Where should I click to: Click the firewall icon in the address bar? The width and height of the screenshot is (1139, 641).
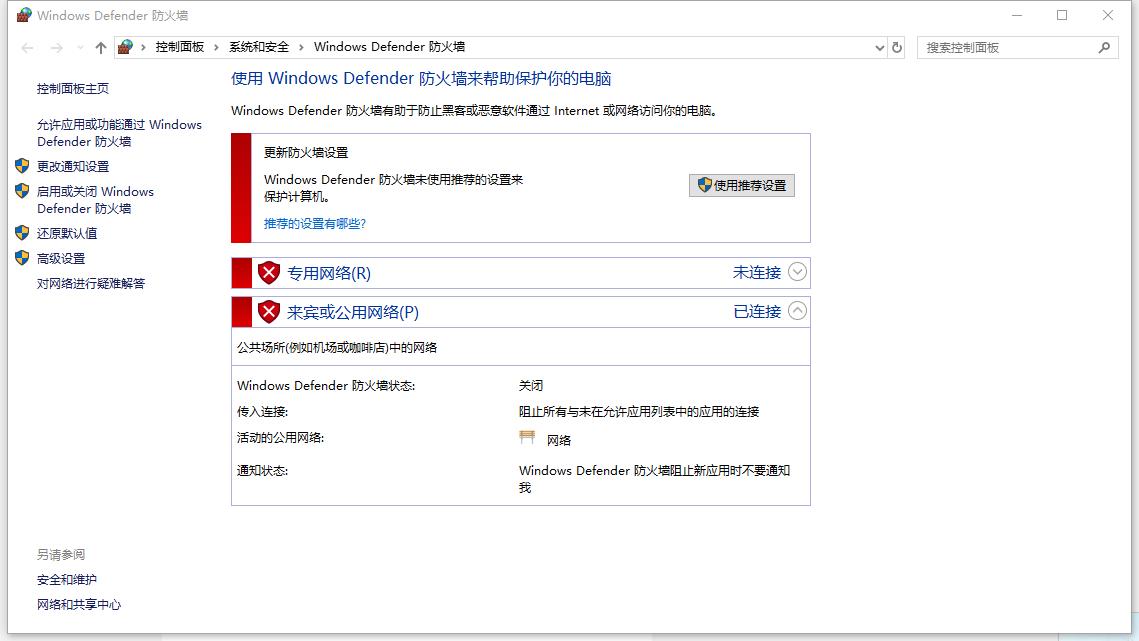(x=125, y=47)
